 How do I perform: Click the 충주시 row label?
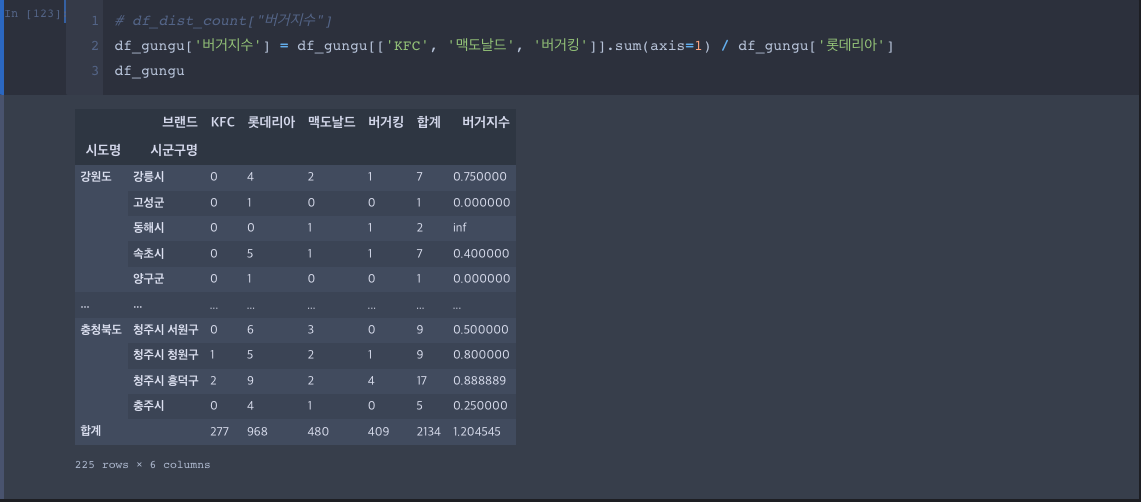click(148, 405)
